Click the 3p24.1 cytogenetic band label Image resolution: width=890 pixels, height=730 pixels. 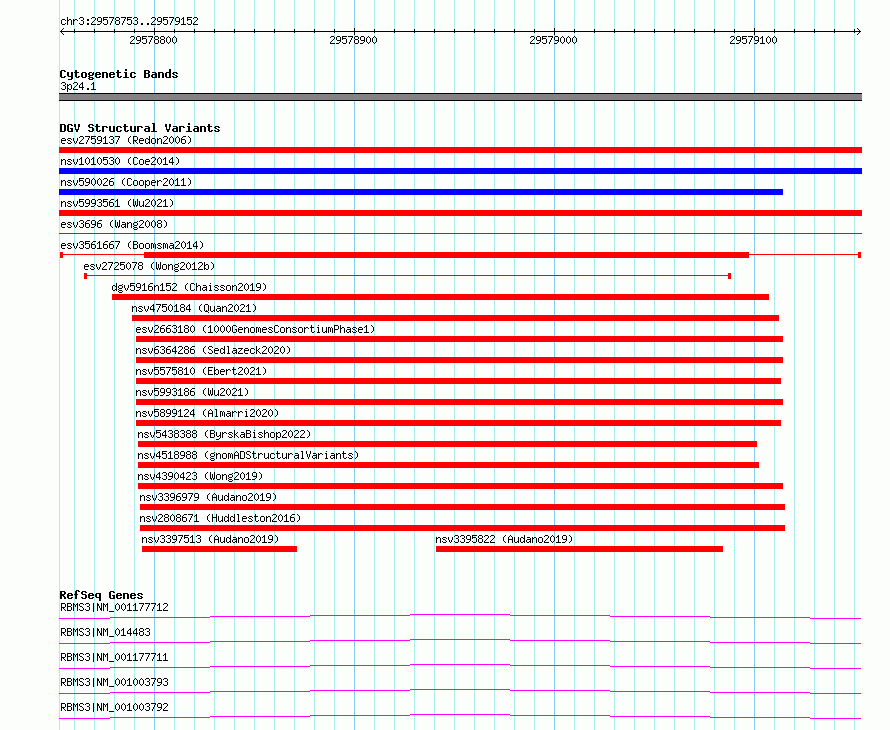(x=78, y=86)
